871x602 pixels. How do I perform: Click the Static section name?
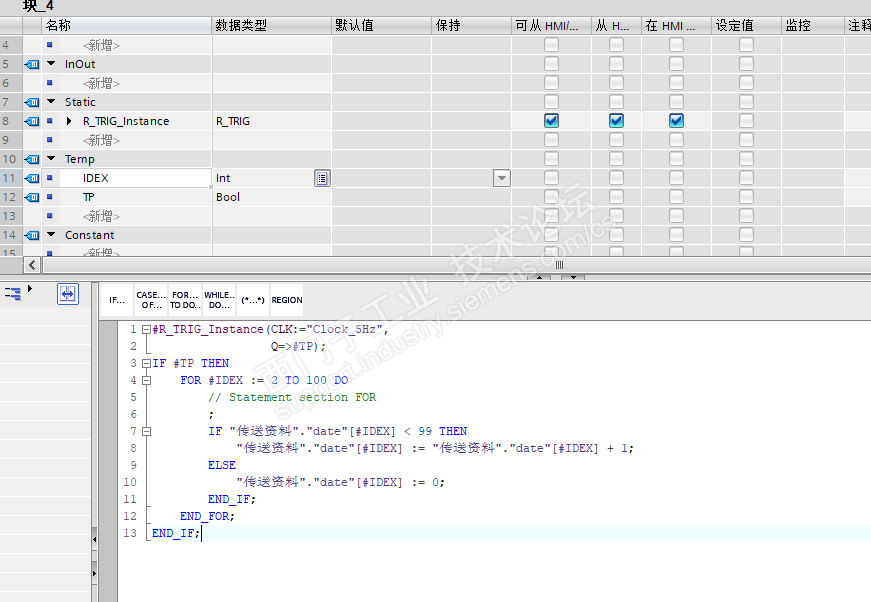80,102
